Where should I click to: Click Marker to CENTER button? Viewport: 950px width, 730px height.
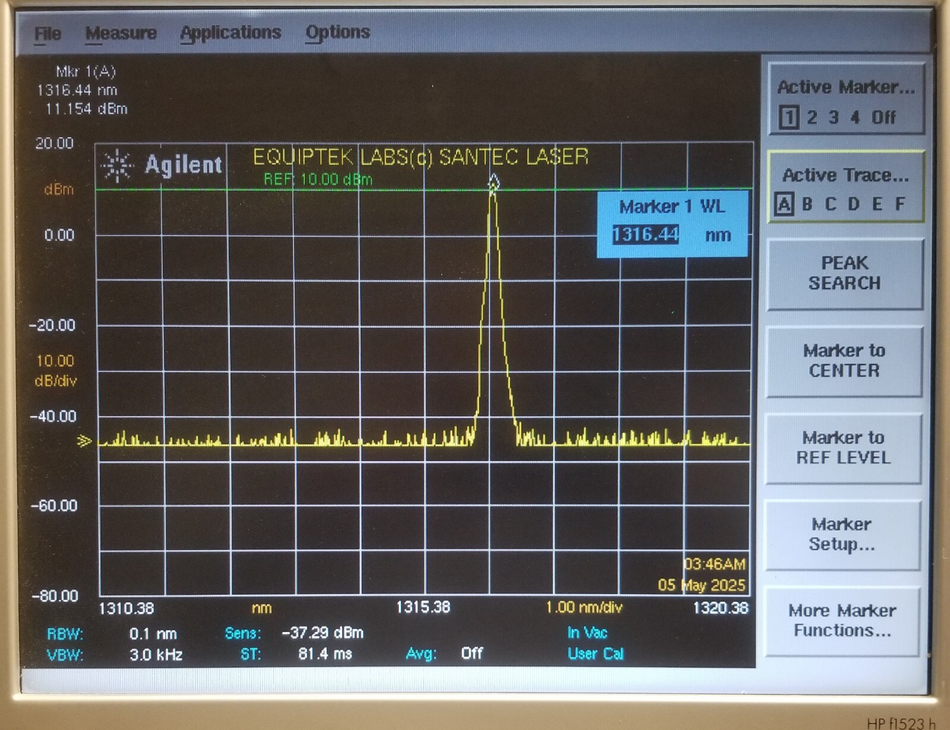click(844, 360)
